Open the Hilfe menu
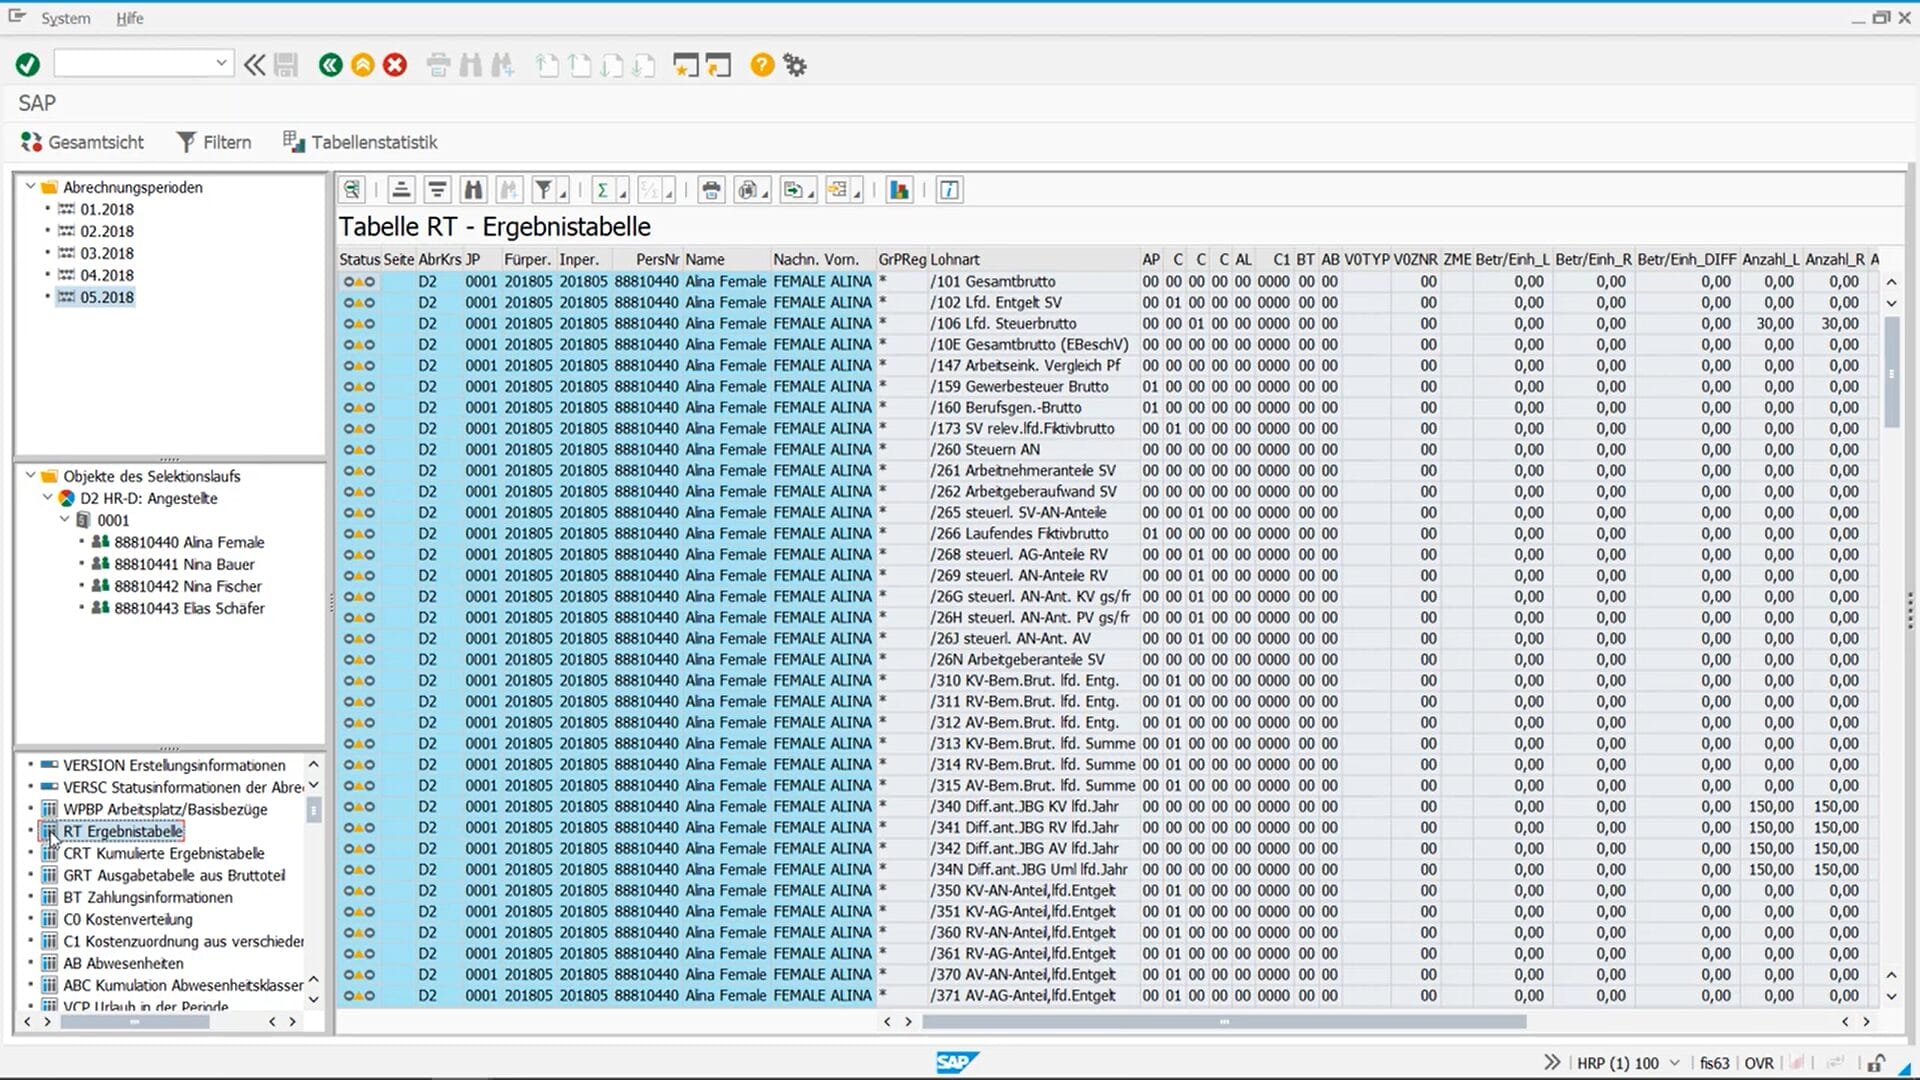 129,18
